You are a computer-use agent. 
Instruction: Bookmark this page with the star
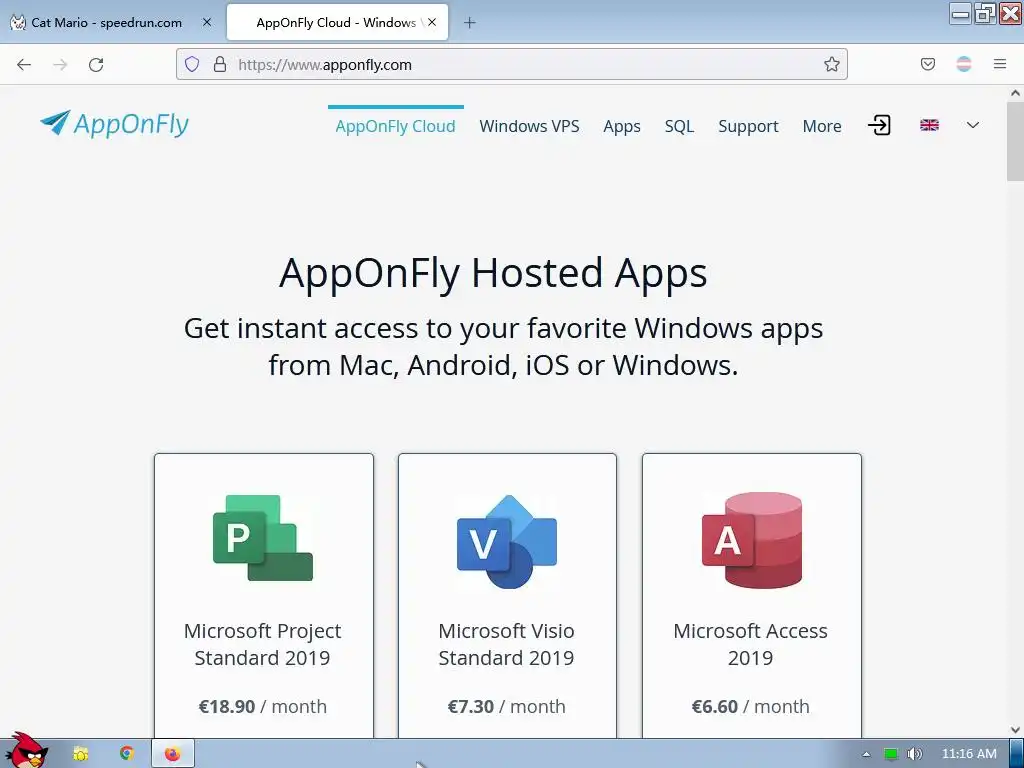click(831, 64)
